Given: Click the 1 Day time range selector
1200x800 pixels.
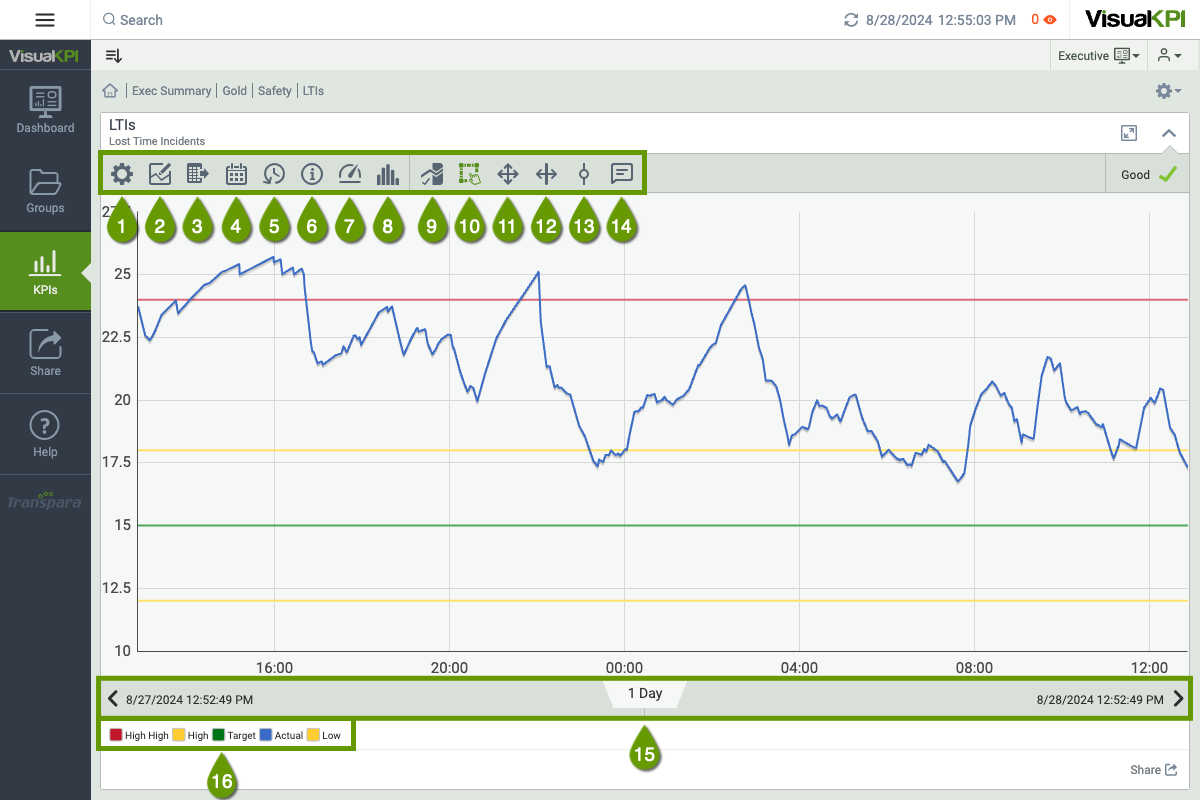Looking at the screenshot, I should click(644, 694).
